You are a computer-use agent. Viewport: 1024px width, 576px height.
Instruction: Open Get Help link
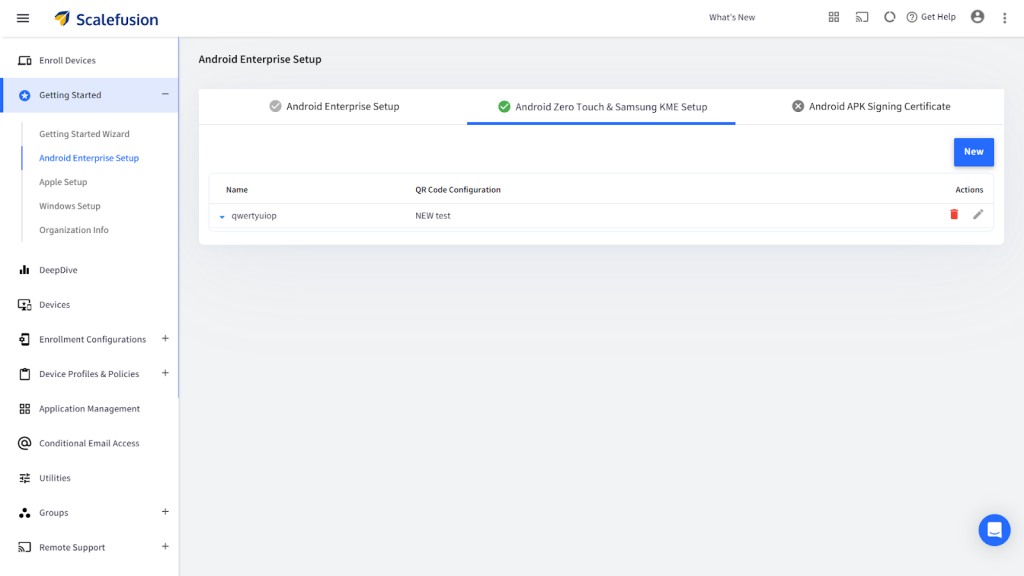(x=931, y=17)
